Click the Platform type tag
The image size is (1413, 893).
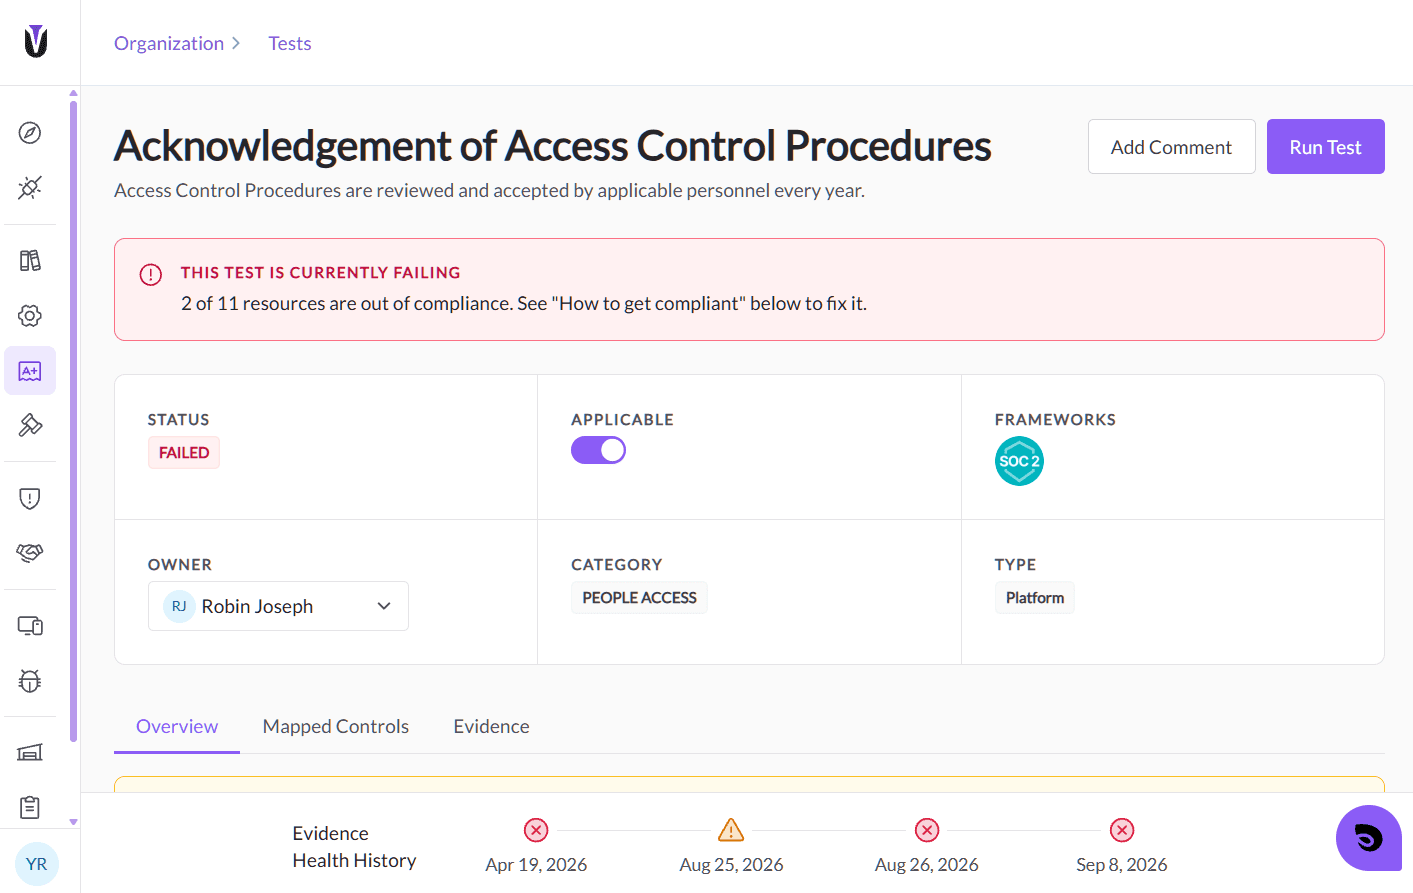coord(1035,598)
